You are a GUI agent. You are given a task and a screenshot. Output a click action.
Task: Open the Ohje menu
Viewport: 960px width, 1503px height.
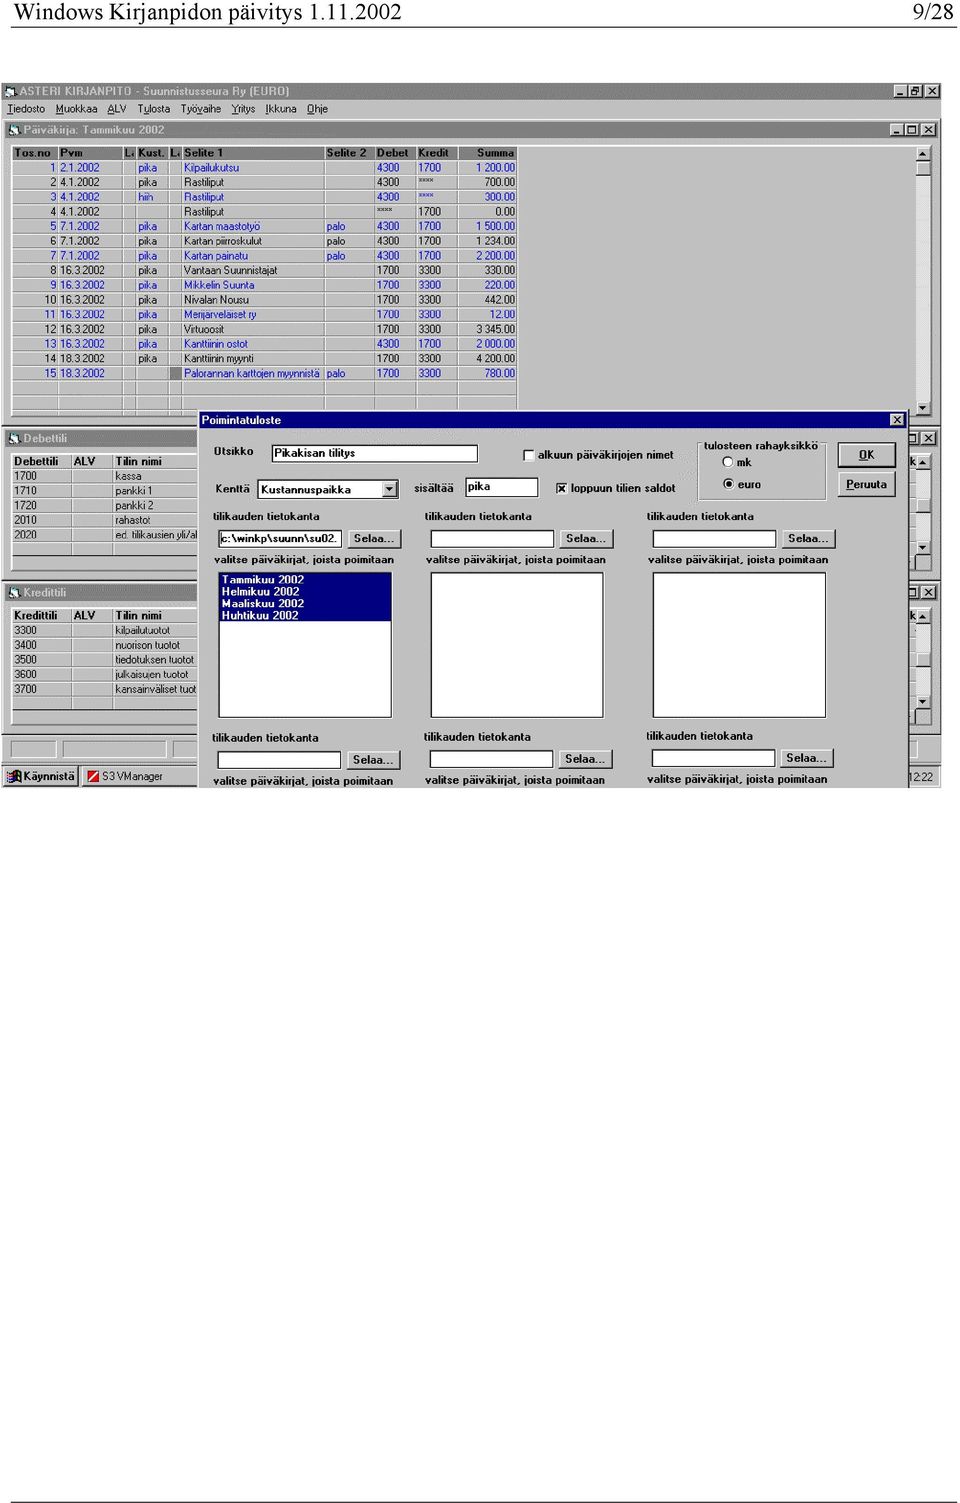coord(317,109)
